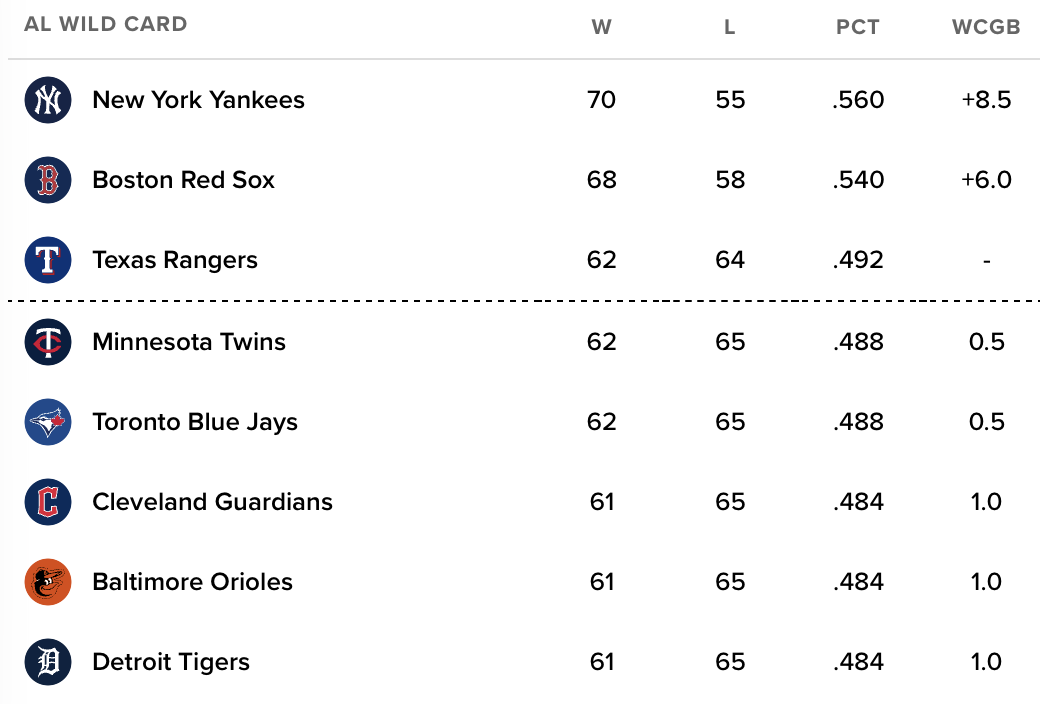Click the Boston Red Sox logo
This screenshot has height=704, width=1040.
pos(48,180)
